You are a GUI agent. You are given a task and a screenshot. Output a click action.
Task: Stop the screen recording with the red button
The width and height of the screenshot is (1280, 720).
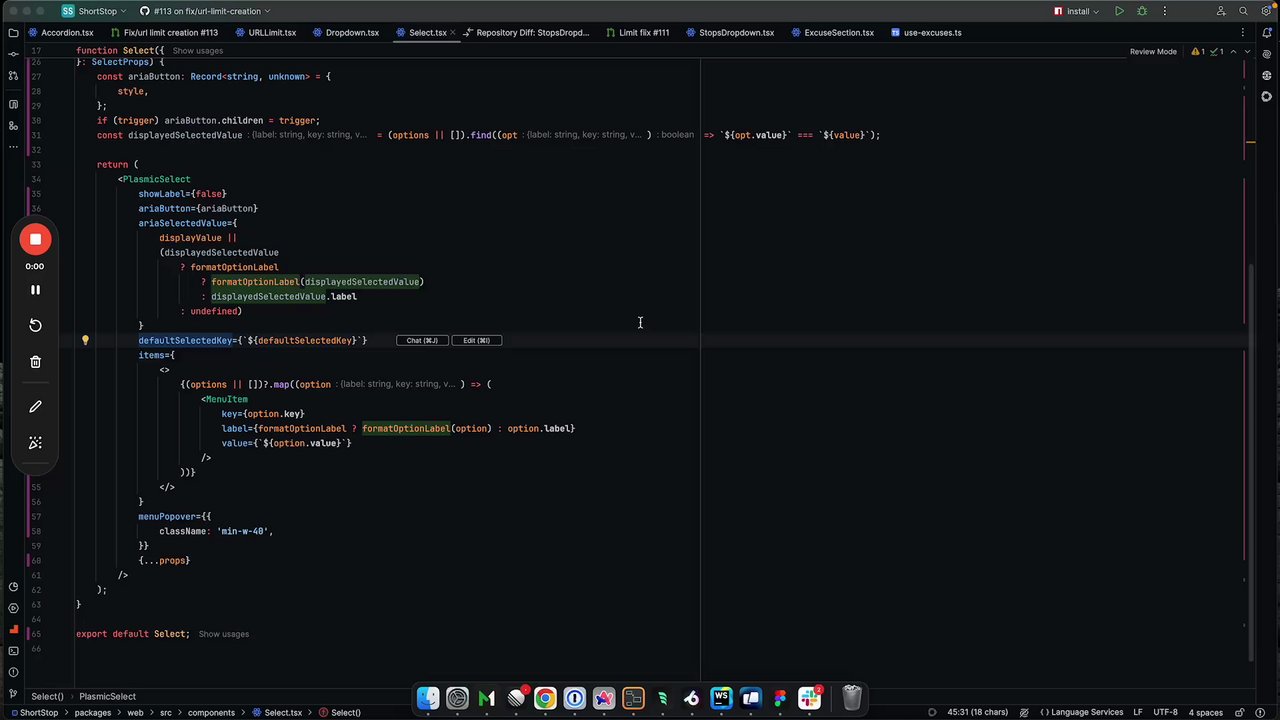pyautogui.click(x=35, y=239)
